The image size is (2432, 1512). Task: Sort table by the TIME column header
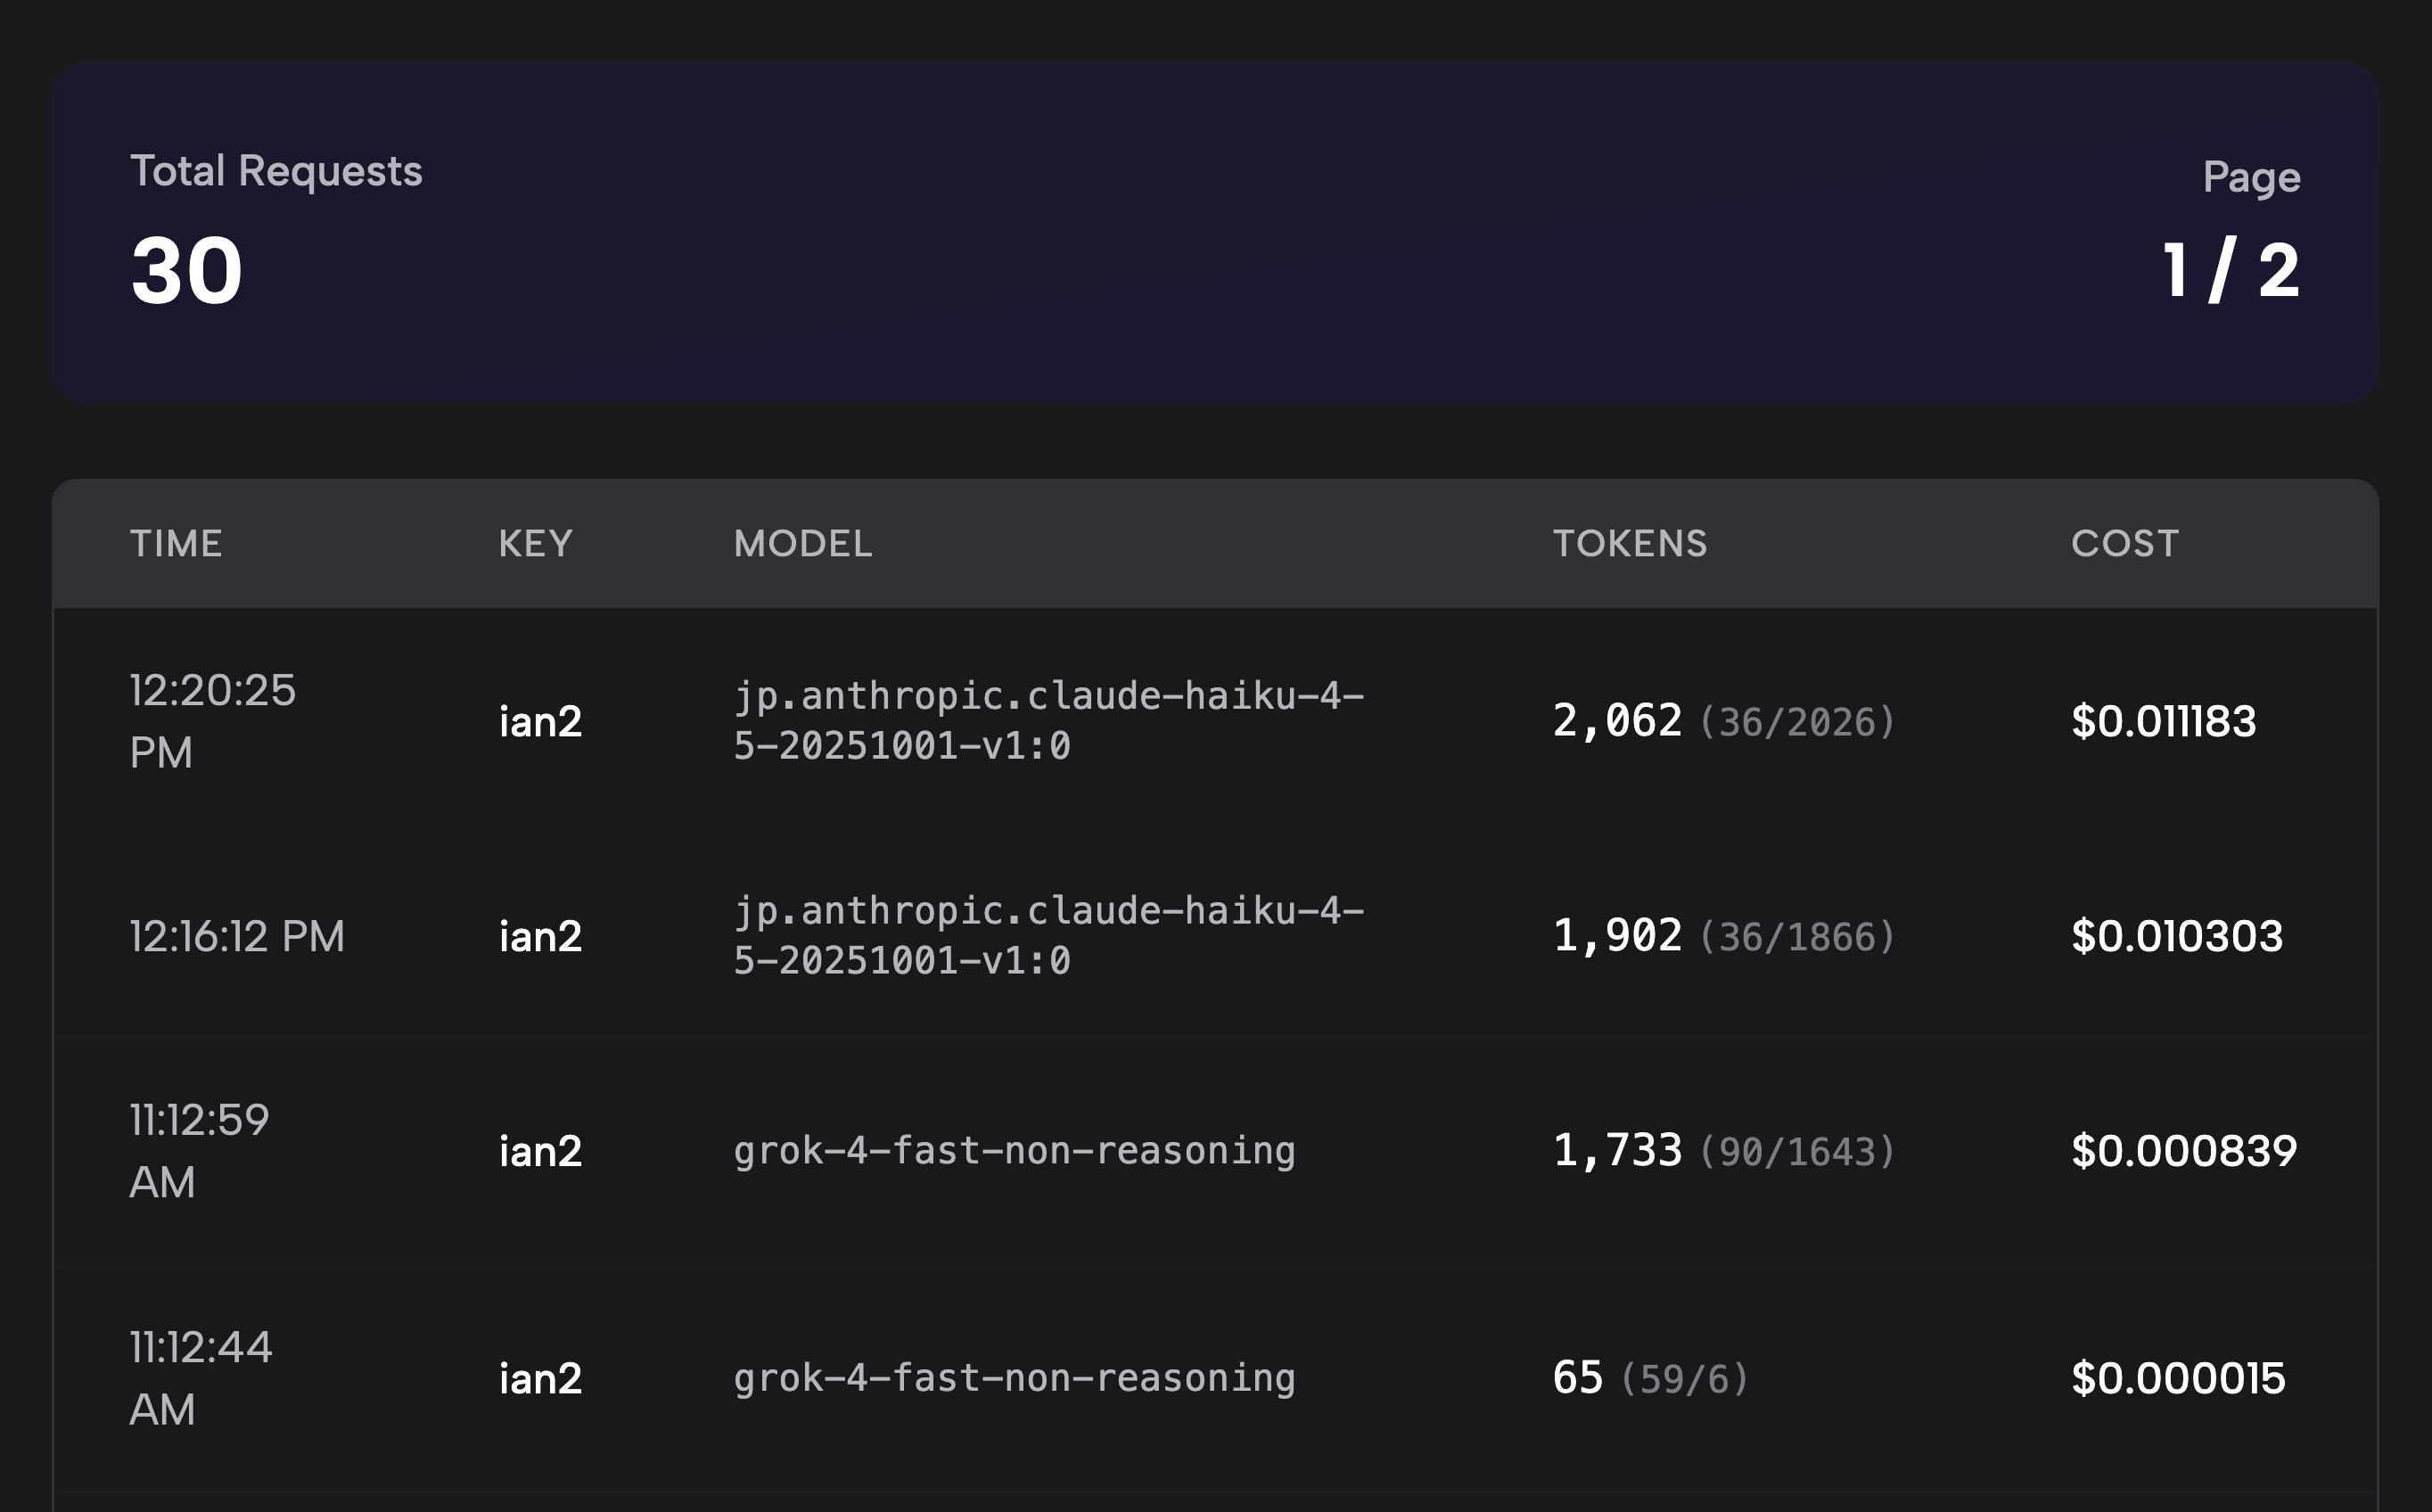pos(176,543)
